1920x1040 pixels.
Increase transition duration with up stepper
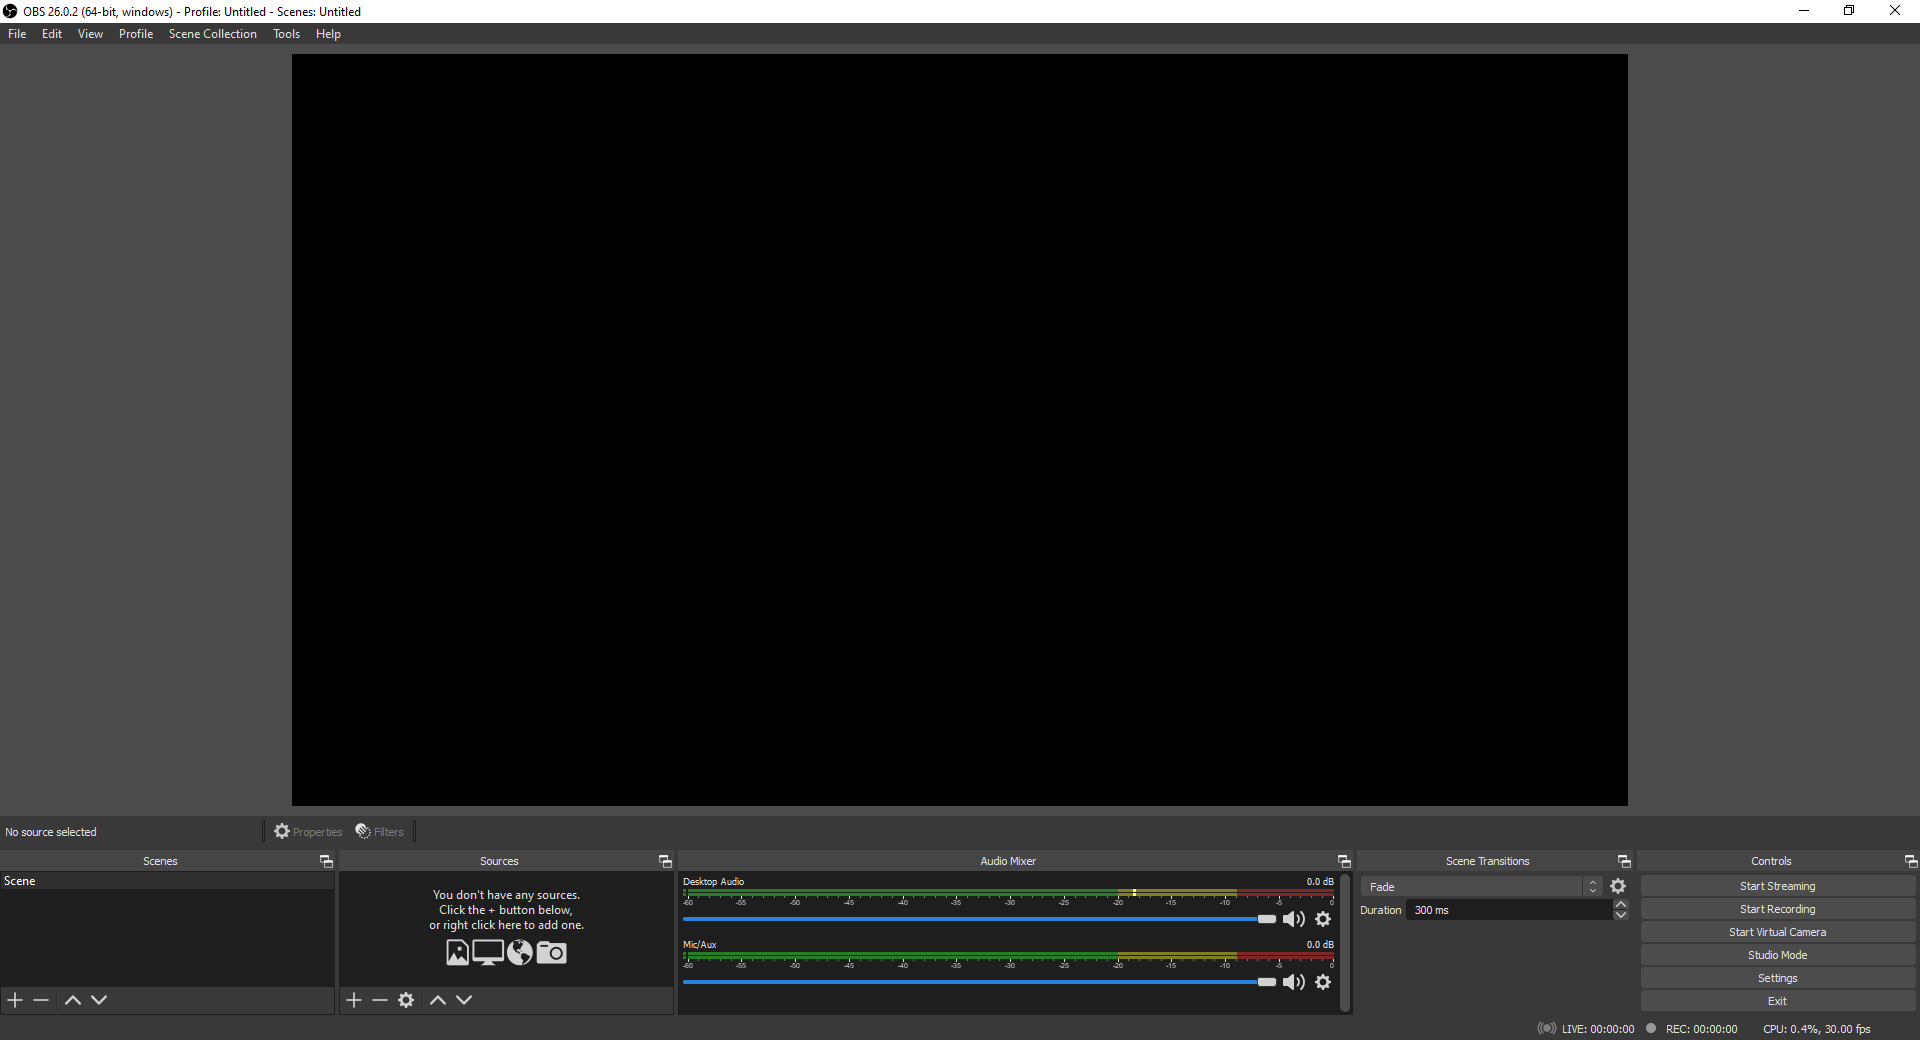pyautogui.click(x=1620, y=904)
